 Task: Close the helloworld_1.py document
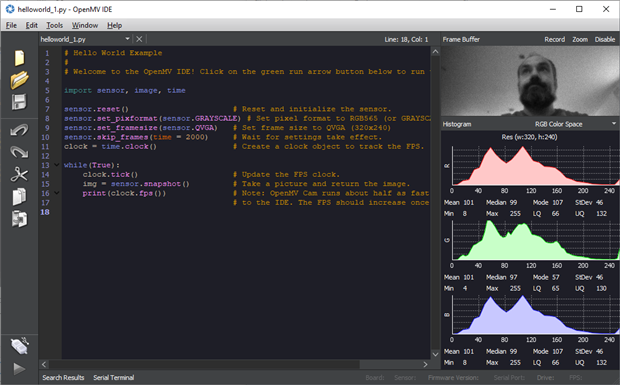click(x=139, y=39)
